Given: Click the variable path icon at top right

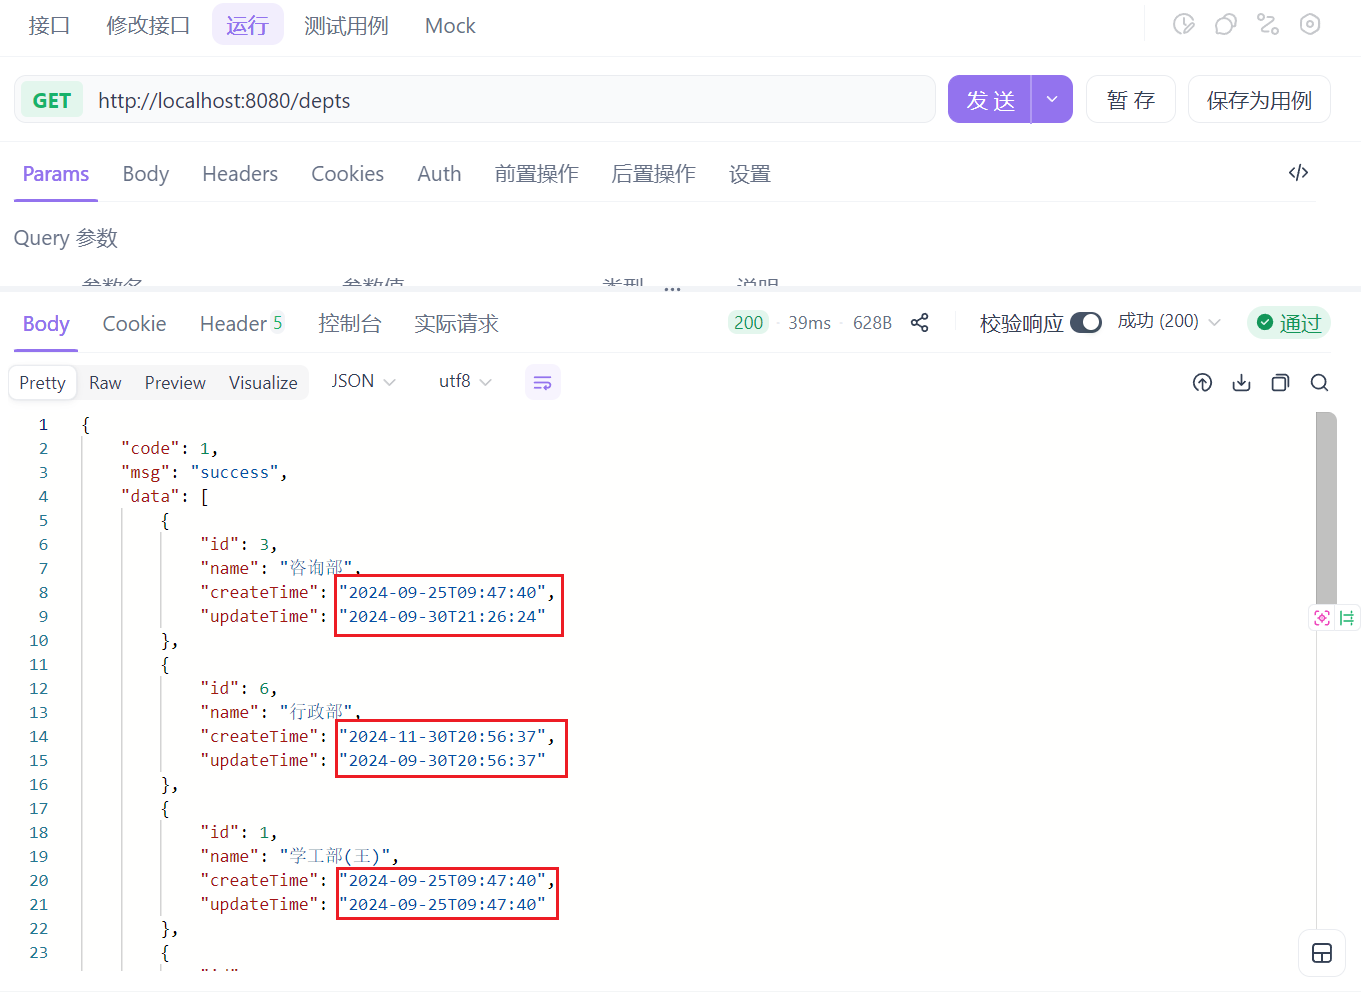Looking at the screenshot, I should [x=1268, y=24].
